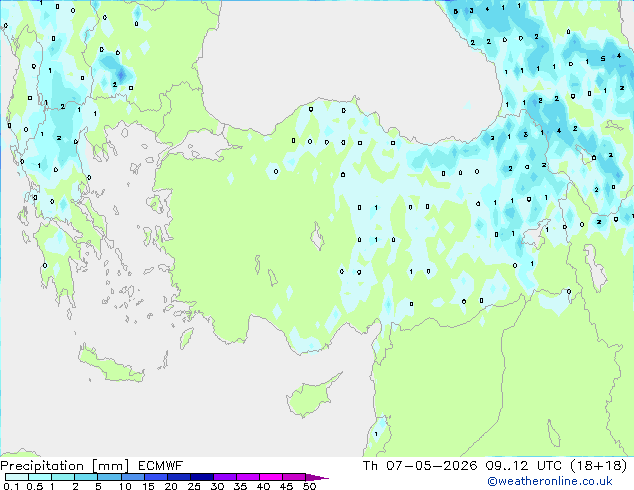Click the "ECMWF" model label
Screen dimensions: 634x490
[x=161, y=466]
